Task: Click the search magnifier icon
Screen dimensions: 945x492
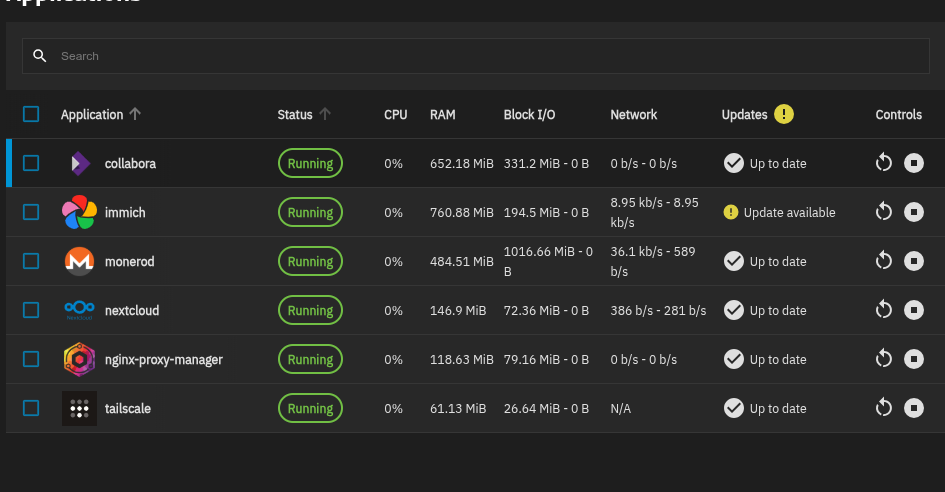Action: [x=40, y=56]
